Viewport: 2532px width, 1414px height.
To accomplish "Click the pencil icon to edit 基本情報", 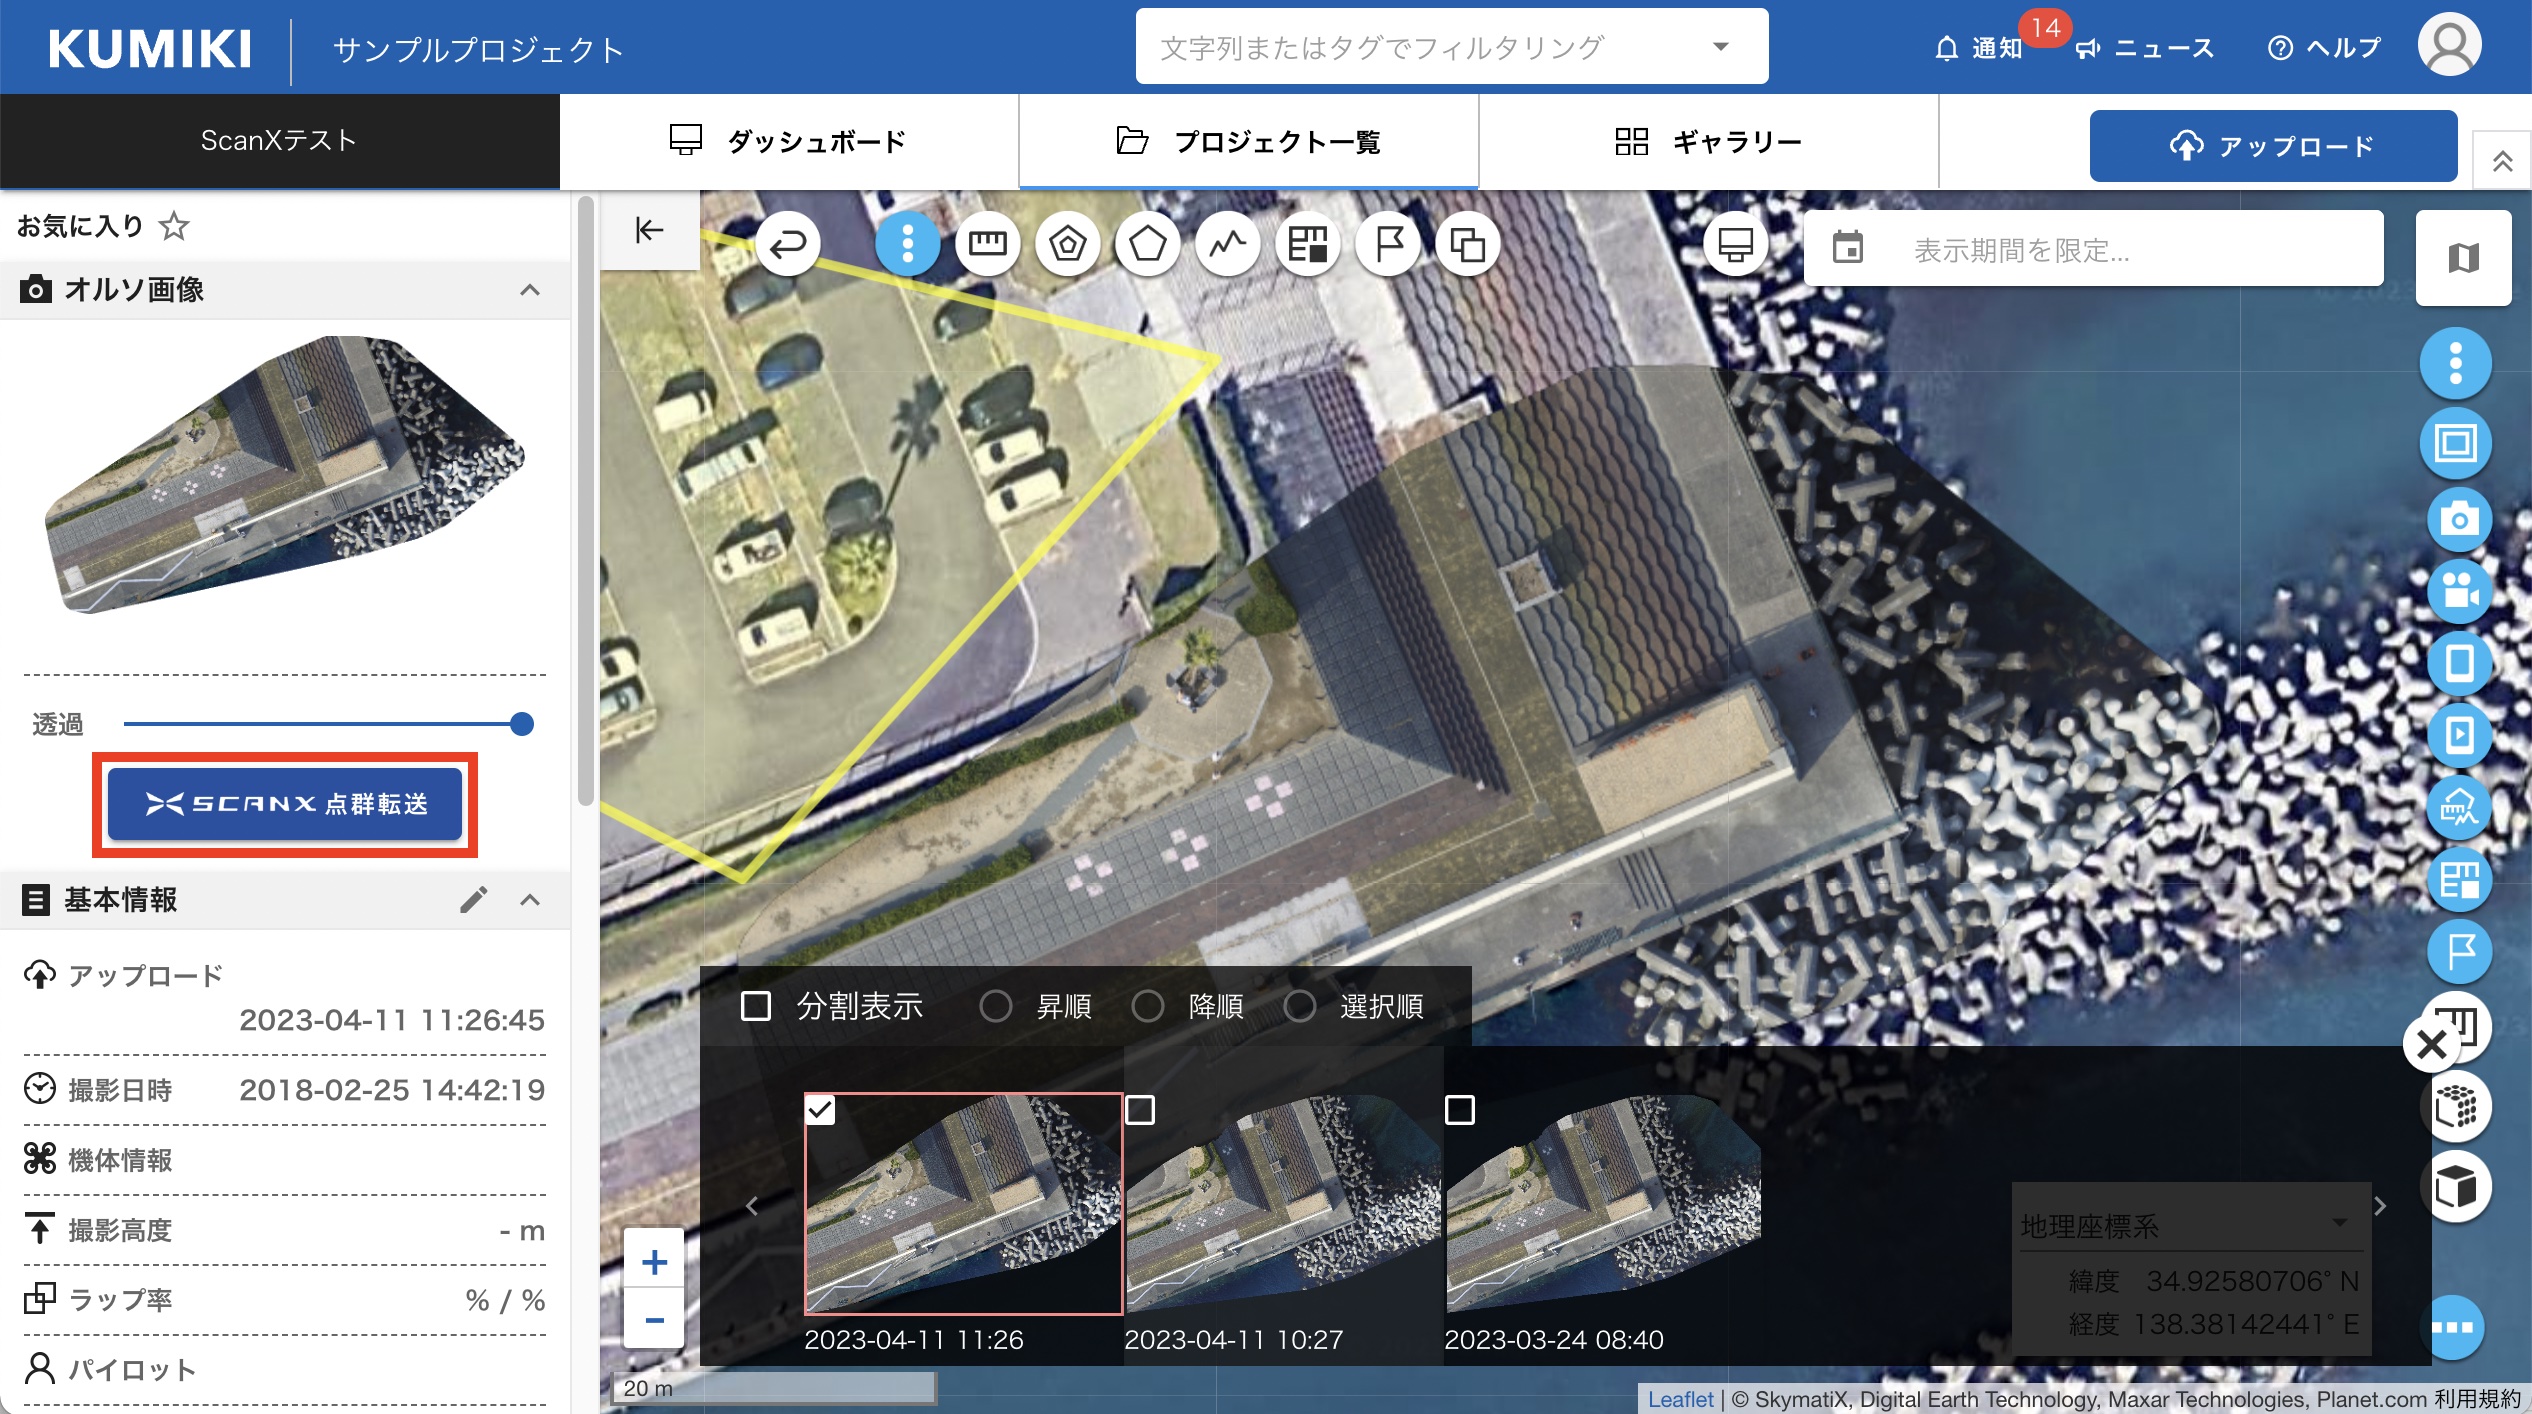I will [473, 900].
